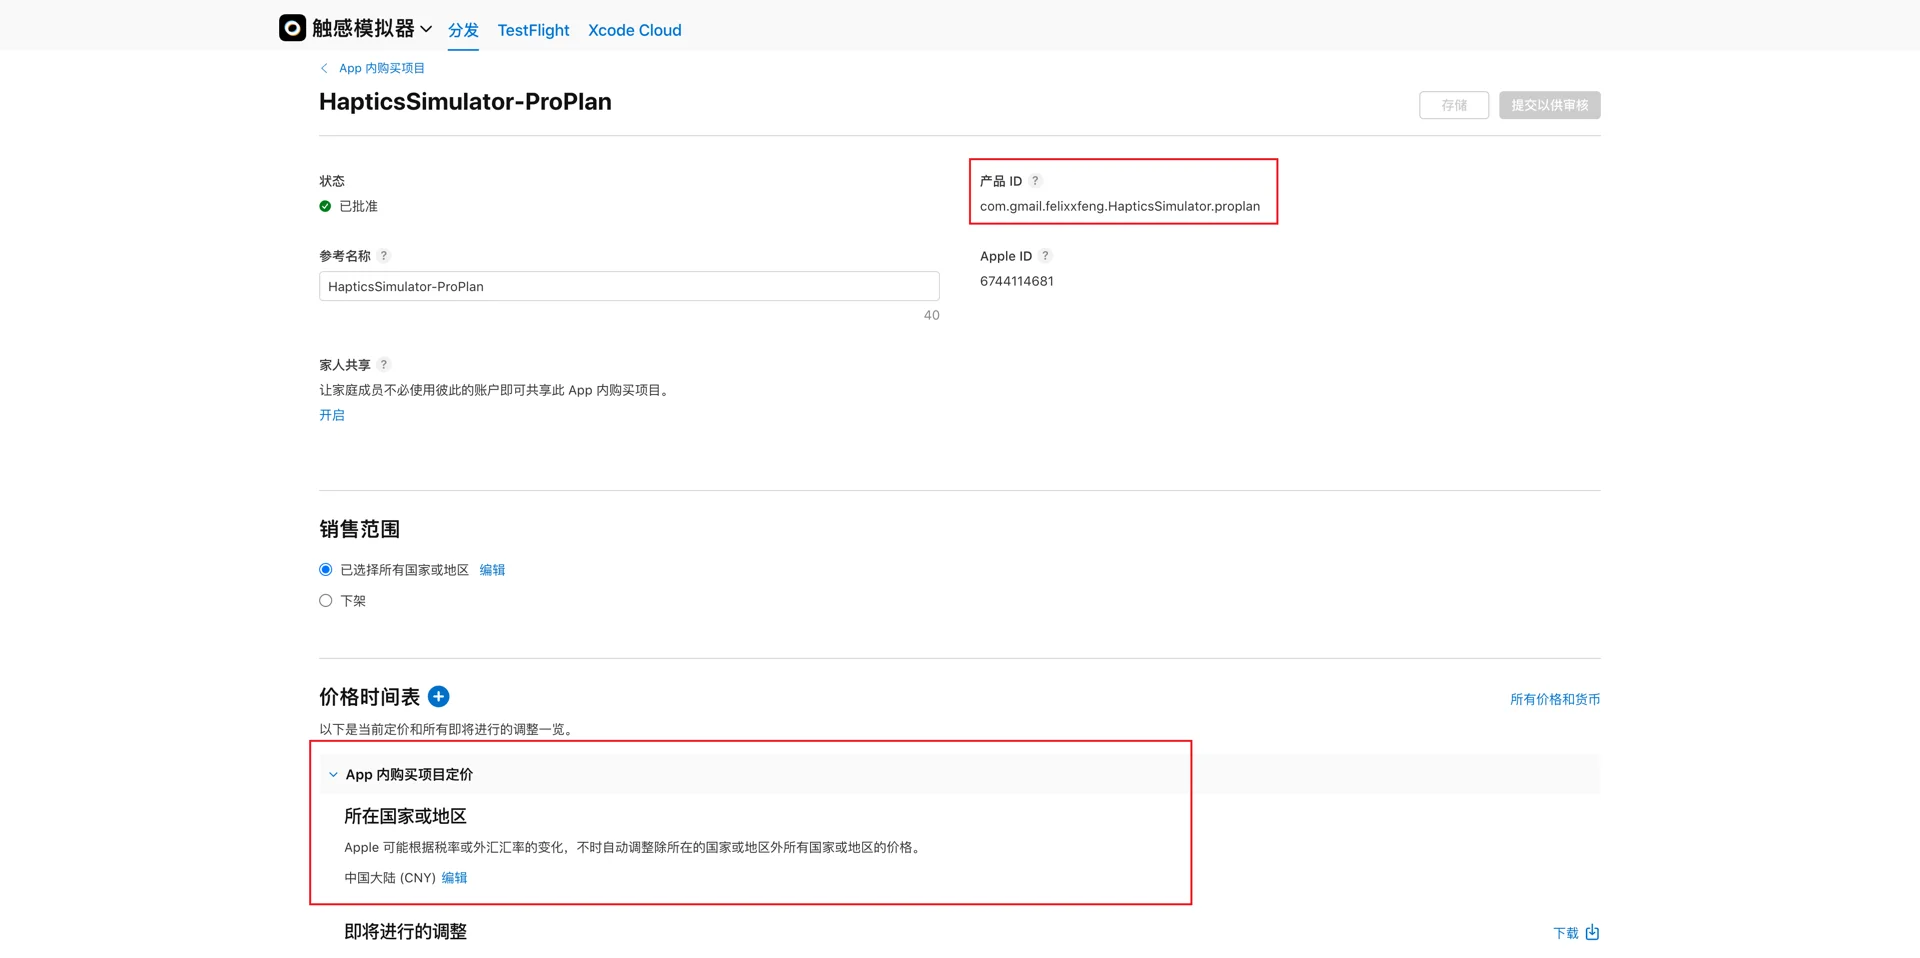The width and height of the screenshot is (1920, 958).
Task: Show help for Apple ID
Action: pos(1045,256)
